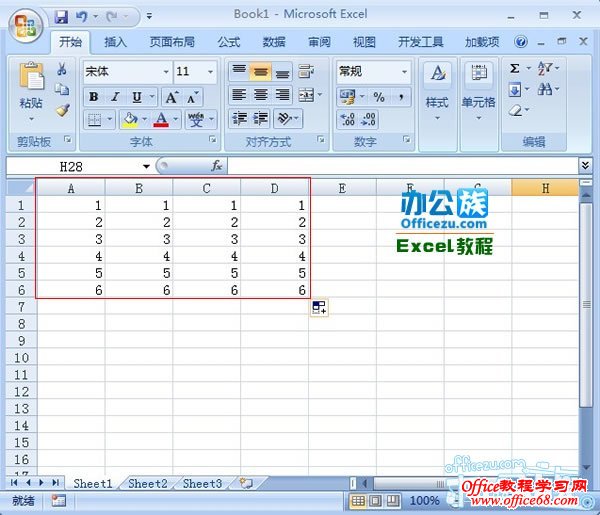The image size is (600, 515).
Task: Switch to Page Break Preview
Action: (x=393, y=500)
